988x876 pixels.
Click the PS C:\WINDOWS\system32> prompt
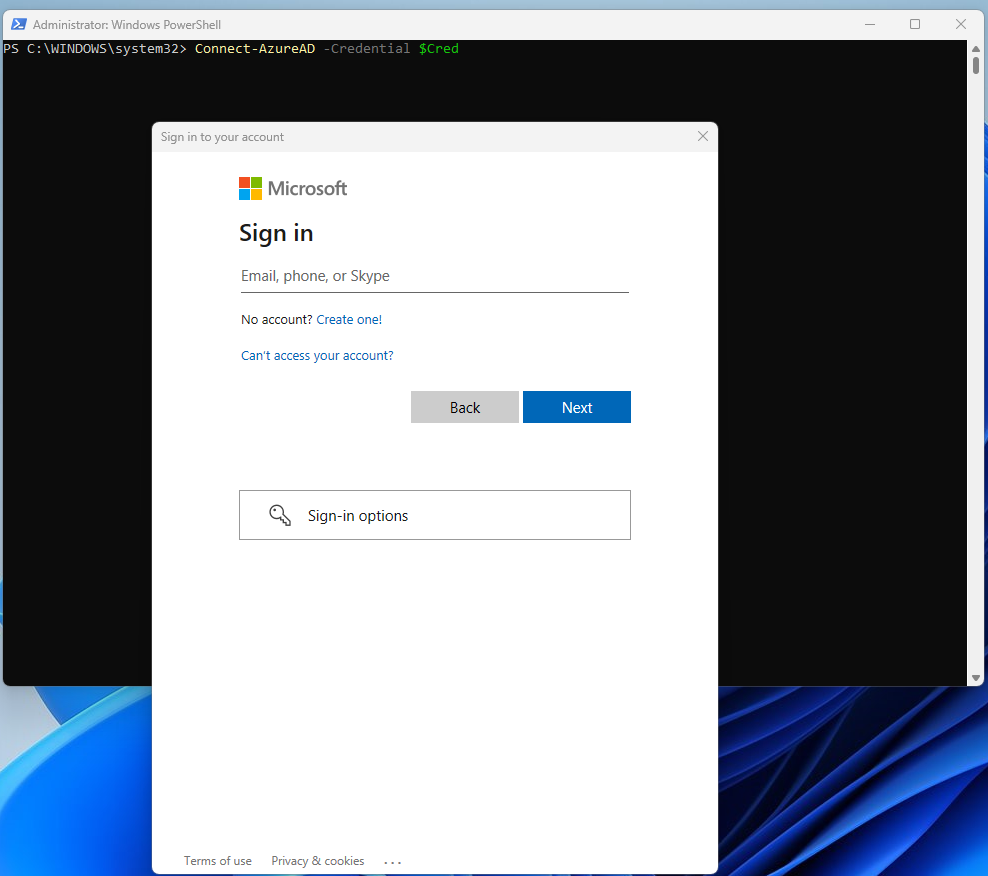point(95,49)
